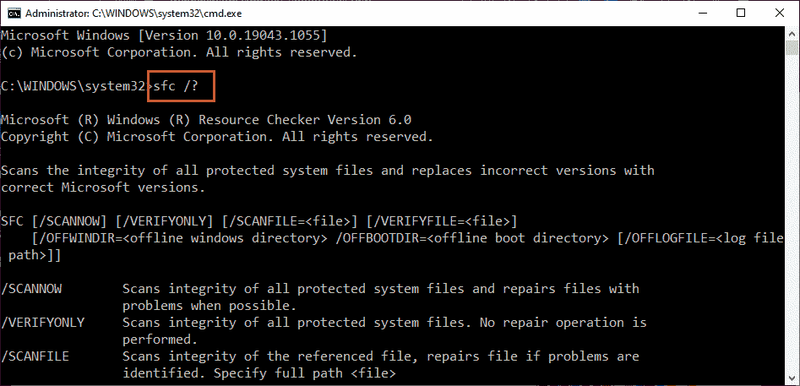Image resolution: width=800 pixels, height=386 pixels.
Task: Click [/VERIFYFILE=<file>] in the syntax line
Action: coord(441,222)
